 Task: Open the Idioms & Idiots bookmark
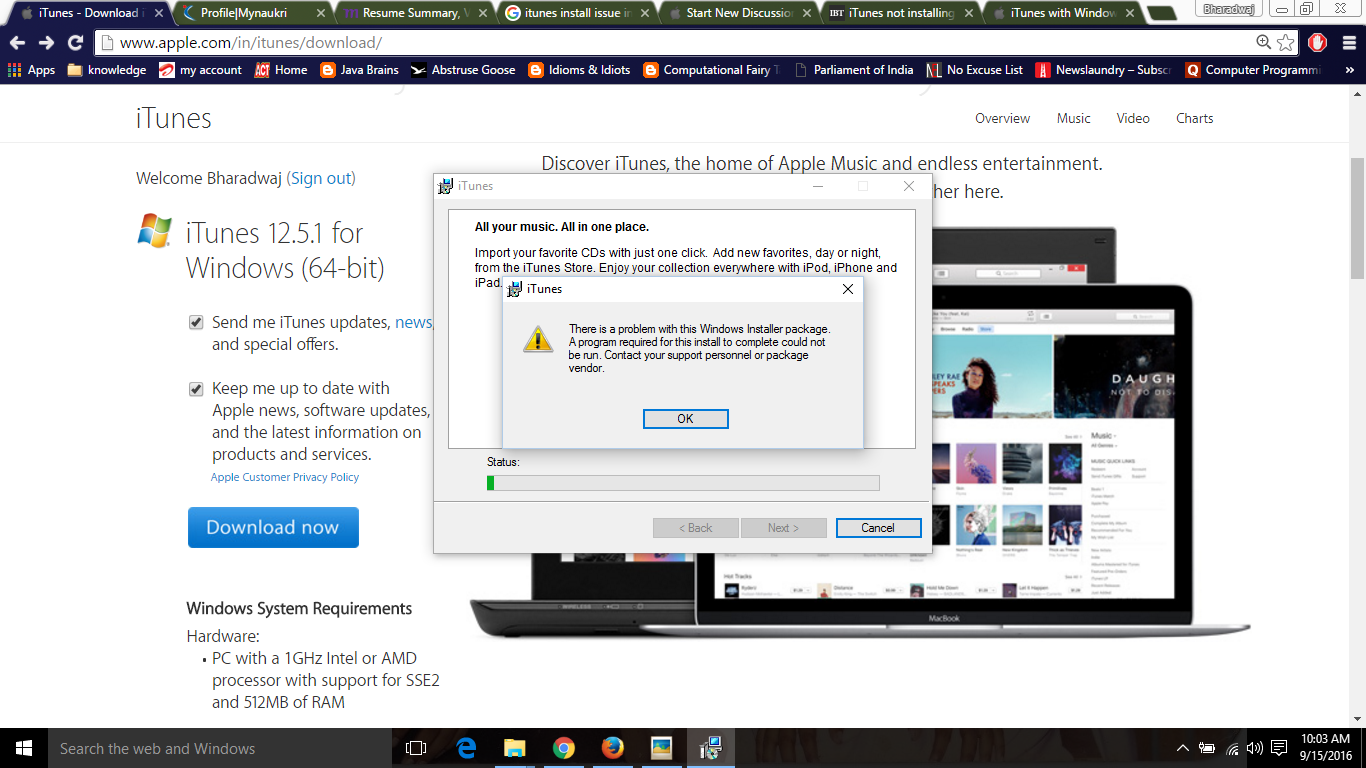tap(579, 70)
